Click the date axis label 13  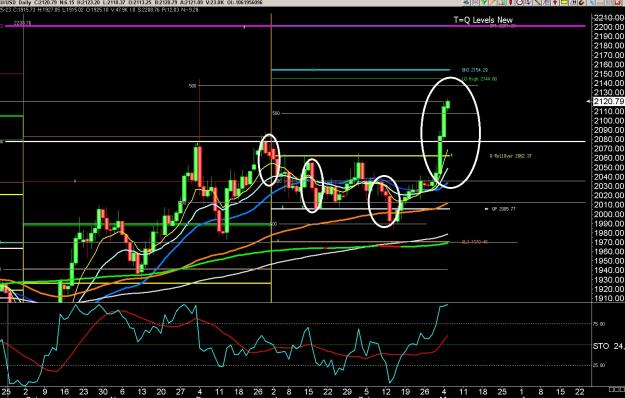coord(142,392)
